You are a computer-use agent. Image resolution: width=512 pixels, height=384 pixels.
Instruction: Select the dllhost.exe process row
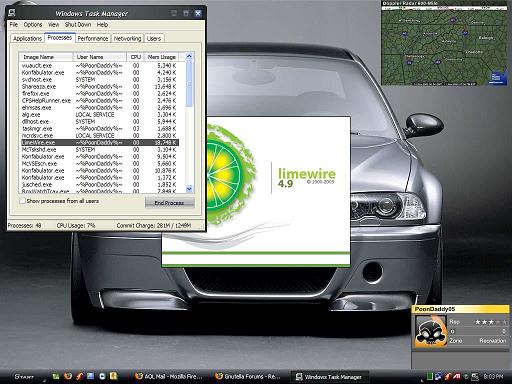click(99, 122)
